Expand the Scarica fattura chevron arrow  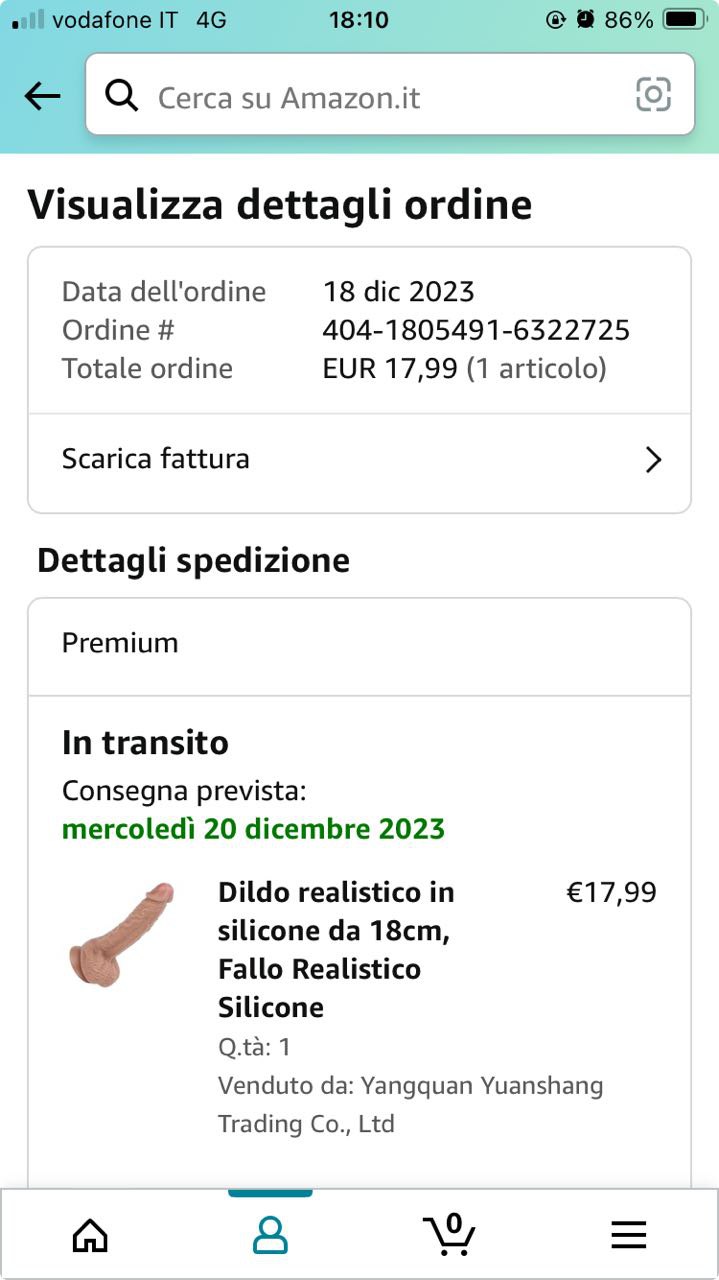coord(653,460)
